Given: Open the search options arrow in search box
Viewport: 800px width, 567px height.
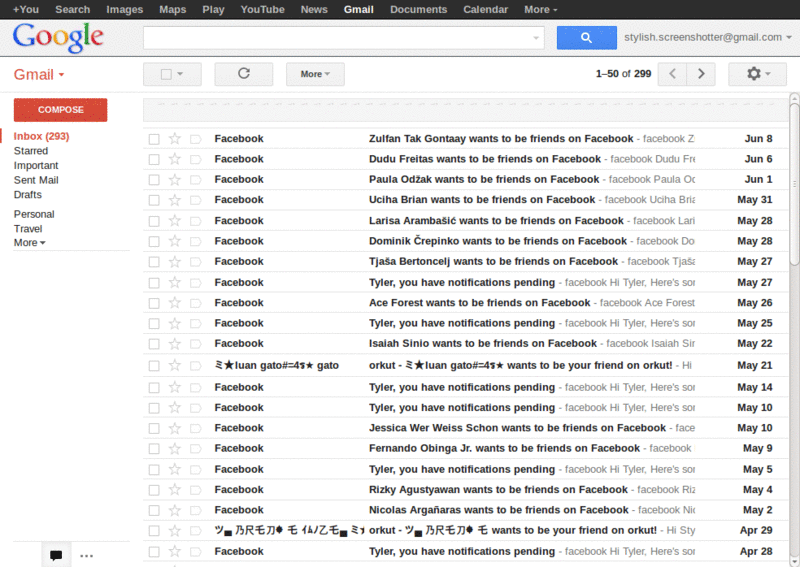Looking at the screenshot, I should (536, 38).
